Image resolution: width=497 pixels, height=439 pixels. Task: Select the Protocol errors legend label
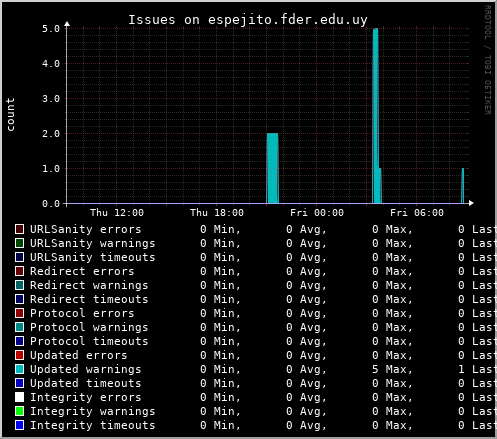click(x=82, y=313)
